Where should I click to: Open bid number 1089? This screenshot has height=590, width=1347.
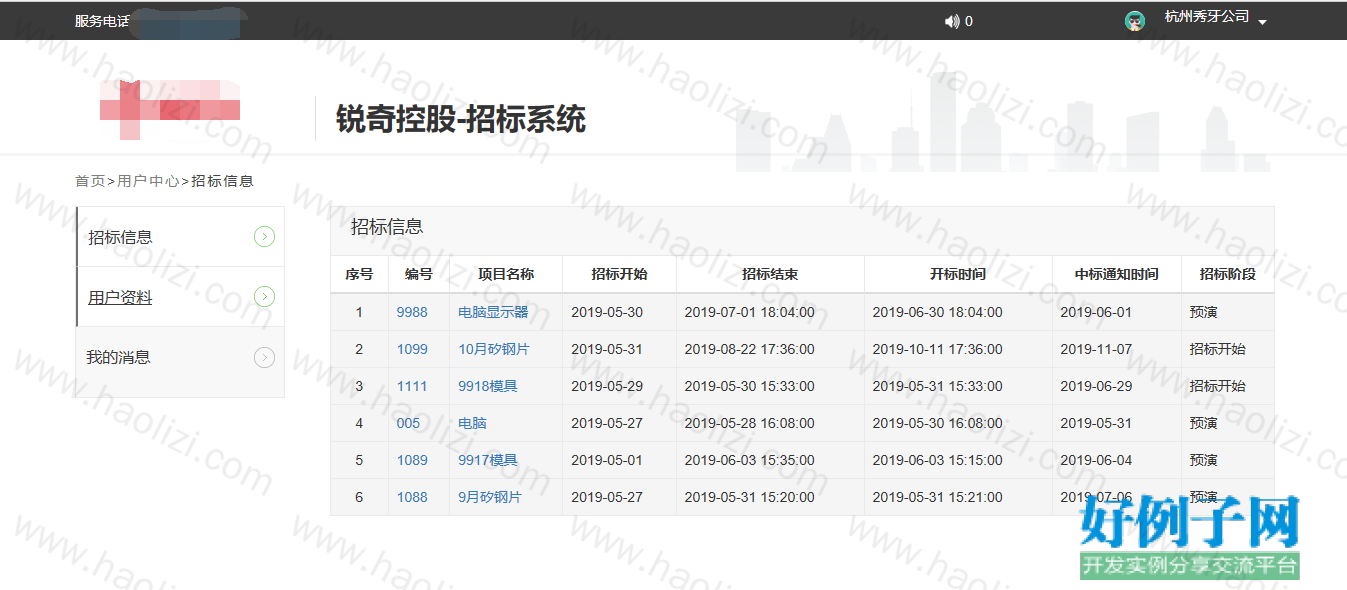(412, 460)
